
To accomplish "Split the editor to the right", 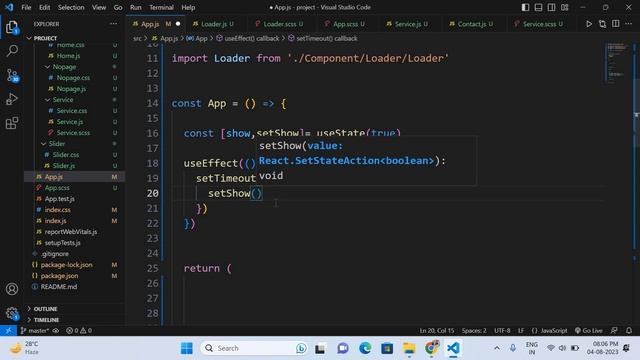I will (616, 24).
